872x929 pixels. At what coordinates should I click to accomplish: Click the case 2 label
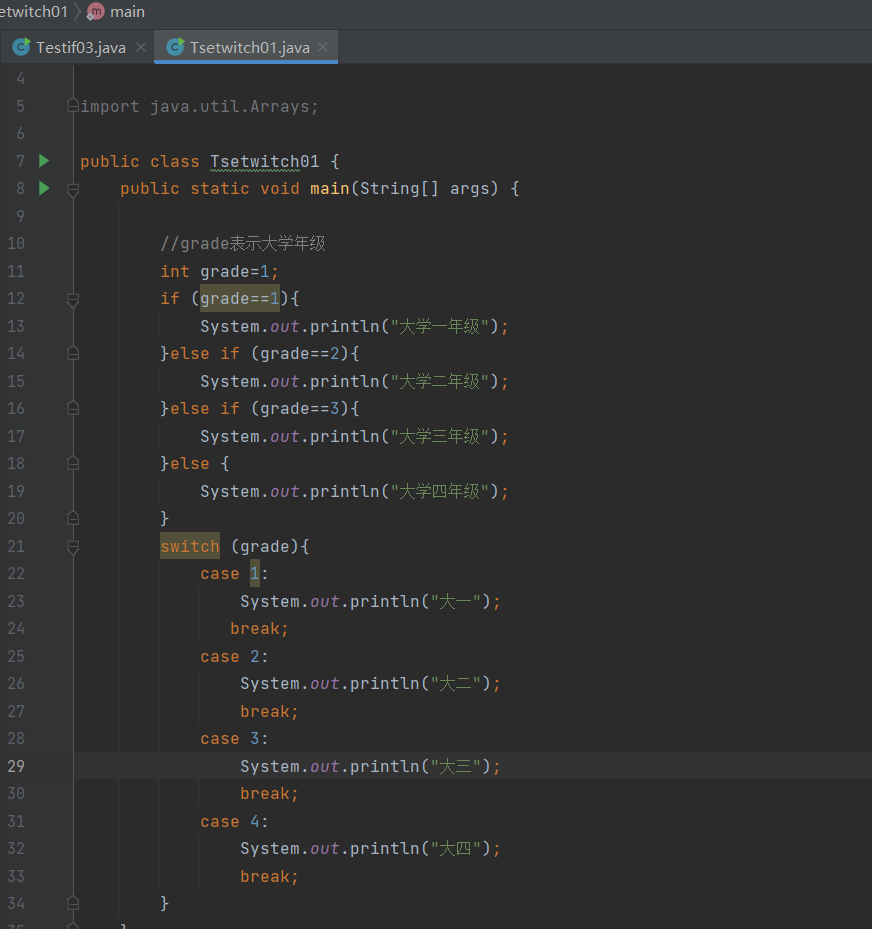tap(234, 656)
